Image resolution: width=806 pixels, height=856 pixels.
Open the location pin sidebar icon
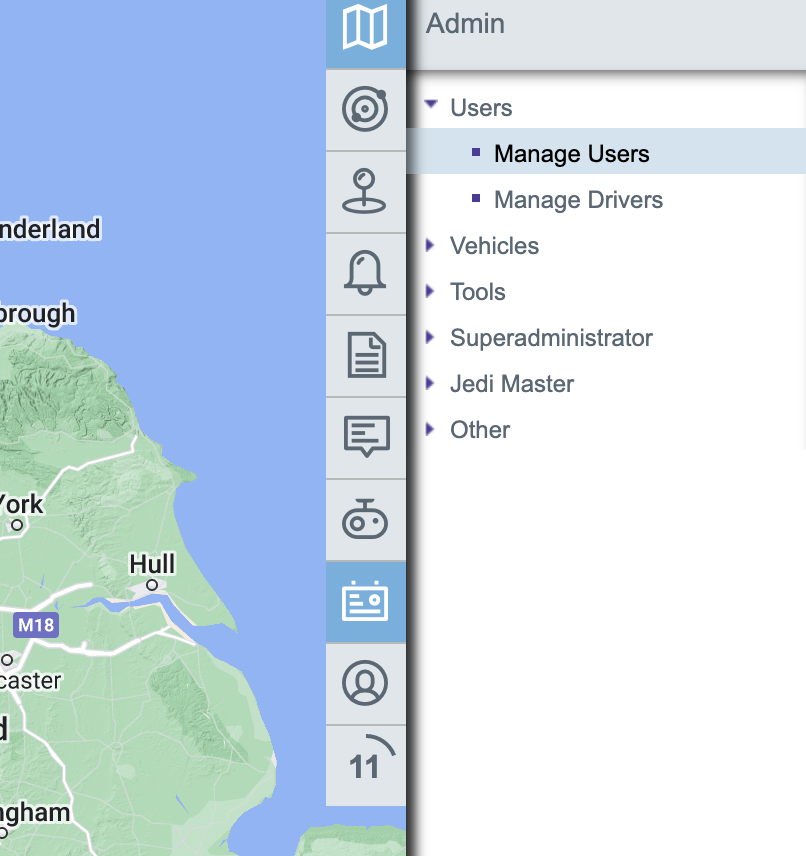click(365, 191)
